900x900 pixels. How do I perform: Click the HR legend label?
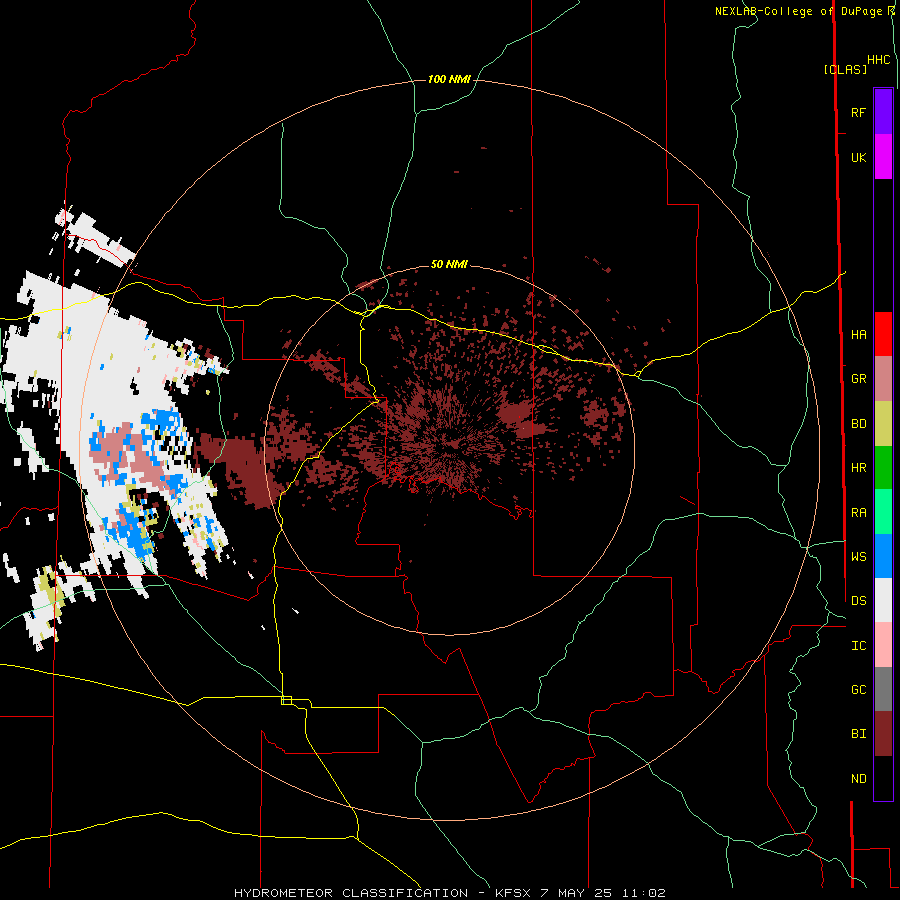tap(858, 468)
